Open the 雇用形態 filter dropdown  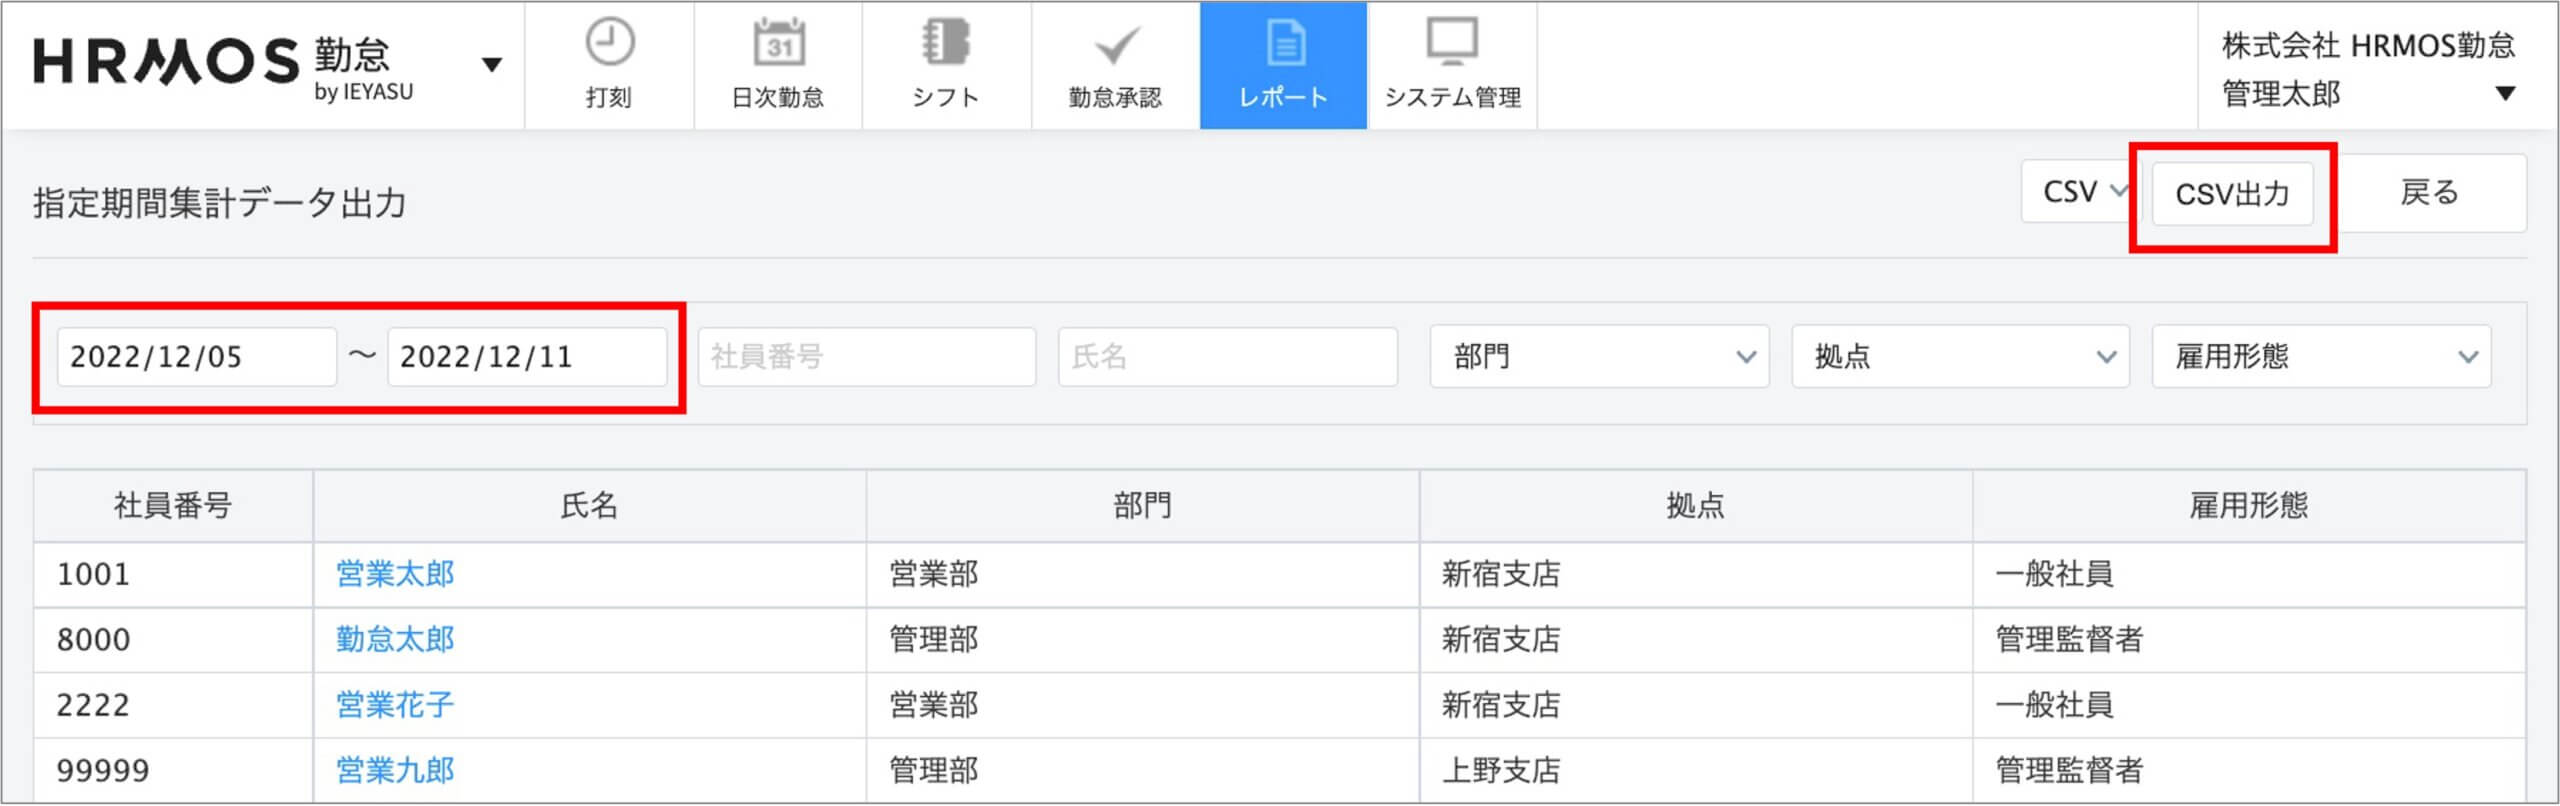pos(2321,357)
